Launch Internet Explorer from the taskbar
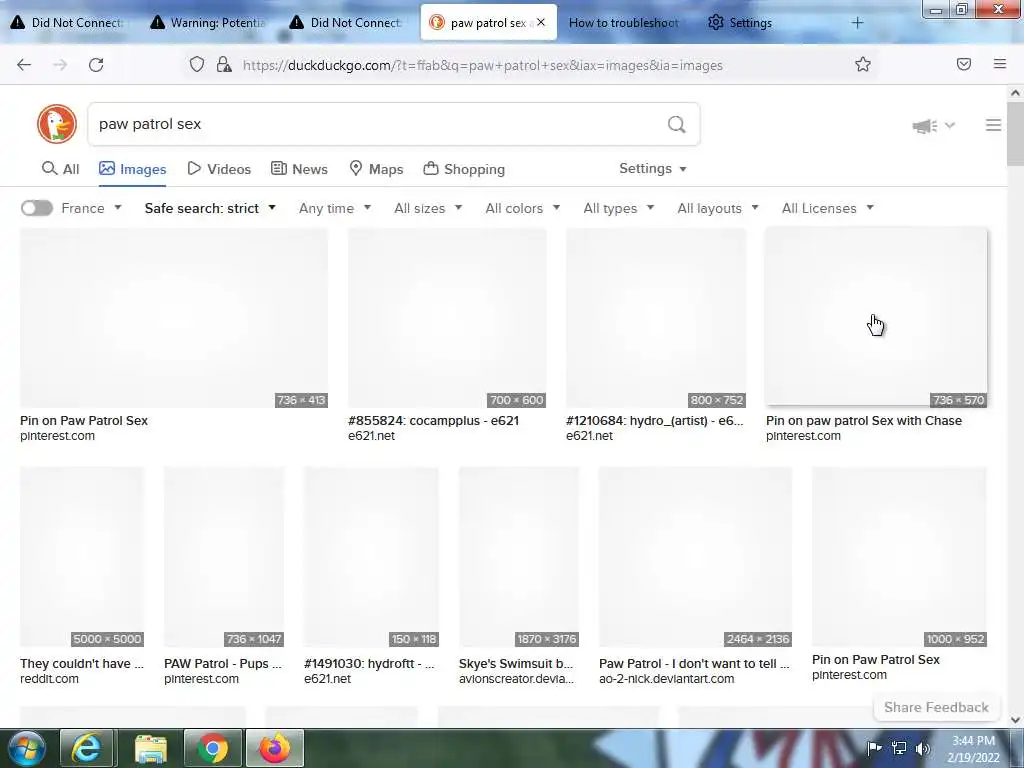 86,748
